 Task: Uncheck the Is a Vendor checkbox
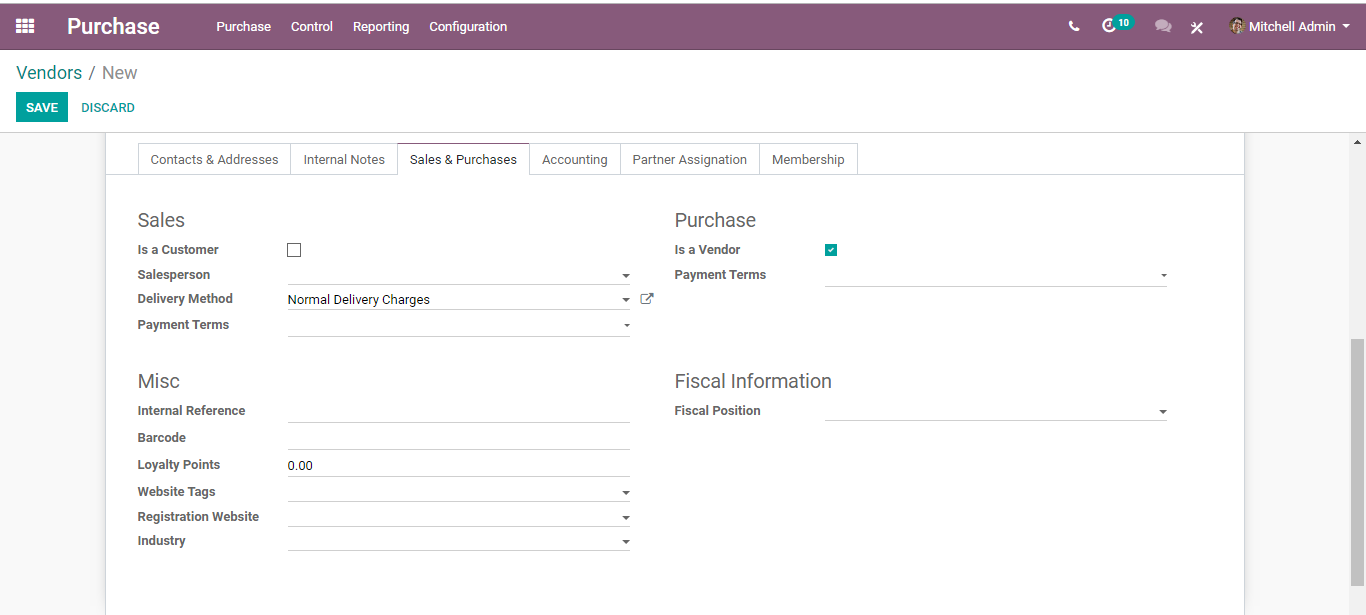[831, 250]
